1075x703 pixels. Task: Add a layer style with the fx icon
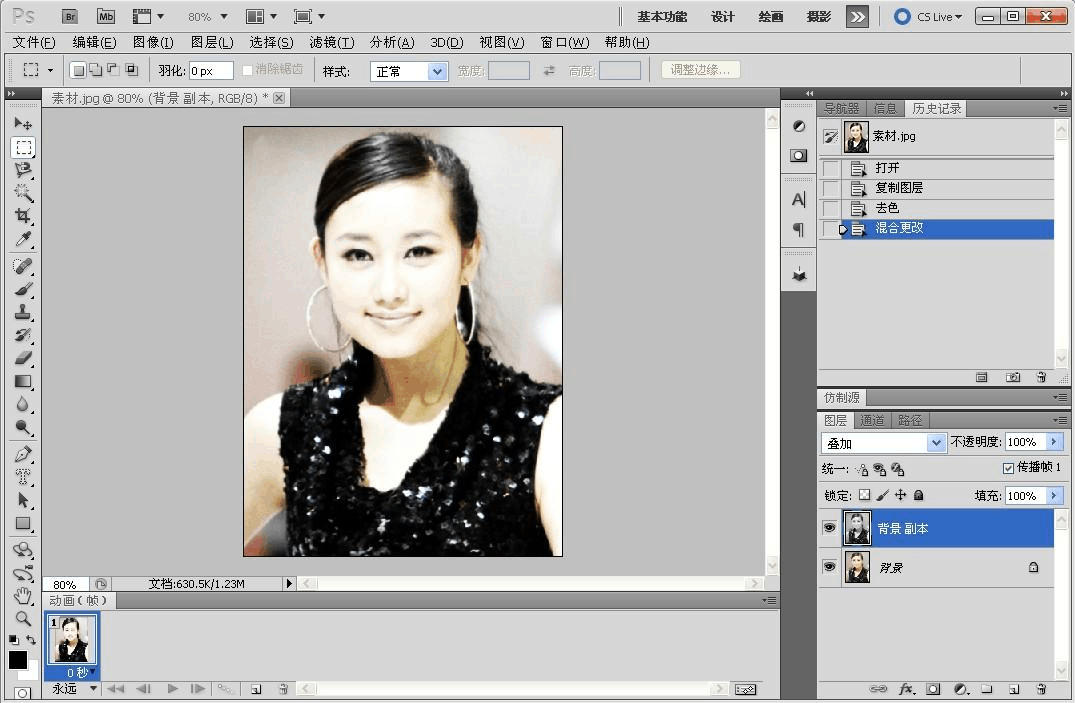pyautogui.click(x=906, y=689)
